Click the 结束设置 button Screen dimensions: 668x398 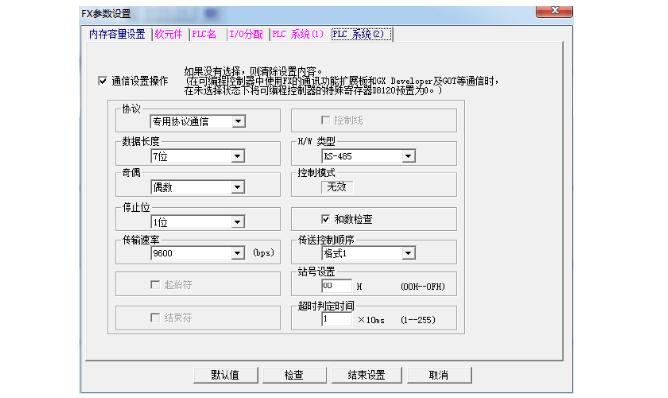366,375
